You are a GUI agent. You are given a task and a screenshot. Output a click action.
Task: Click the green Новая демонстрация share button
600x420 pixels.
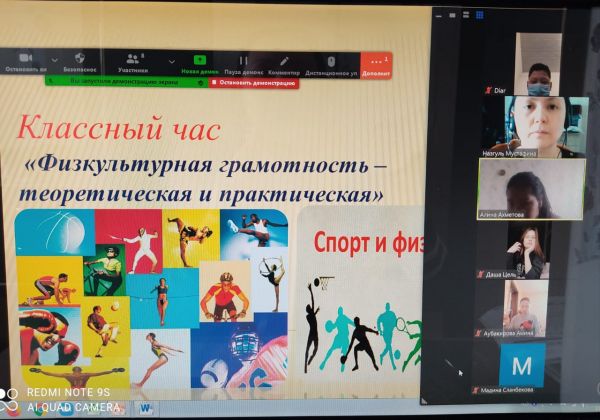click(x=200, y=60)
